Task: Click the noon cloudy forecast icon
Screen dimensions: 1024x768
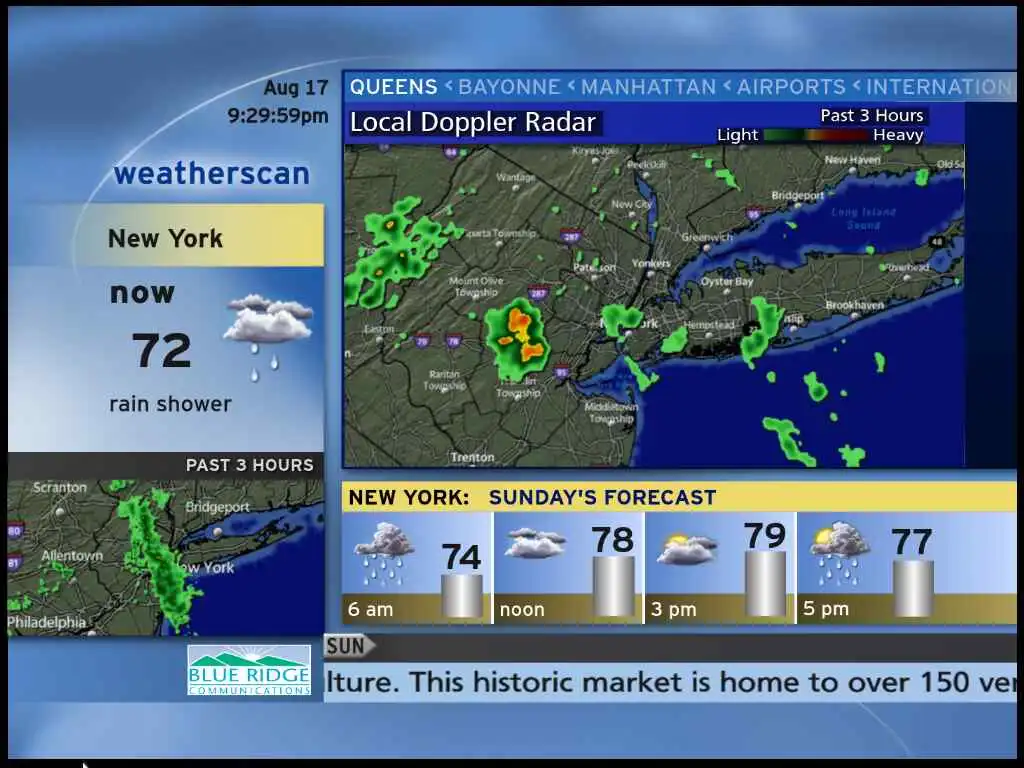Action: tap(536, 543)
